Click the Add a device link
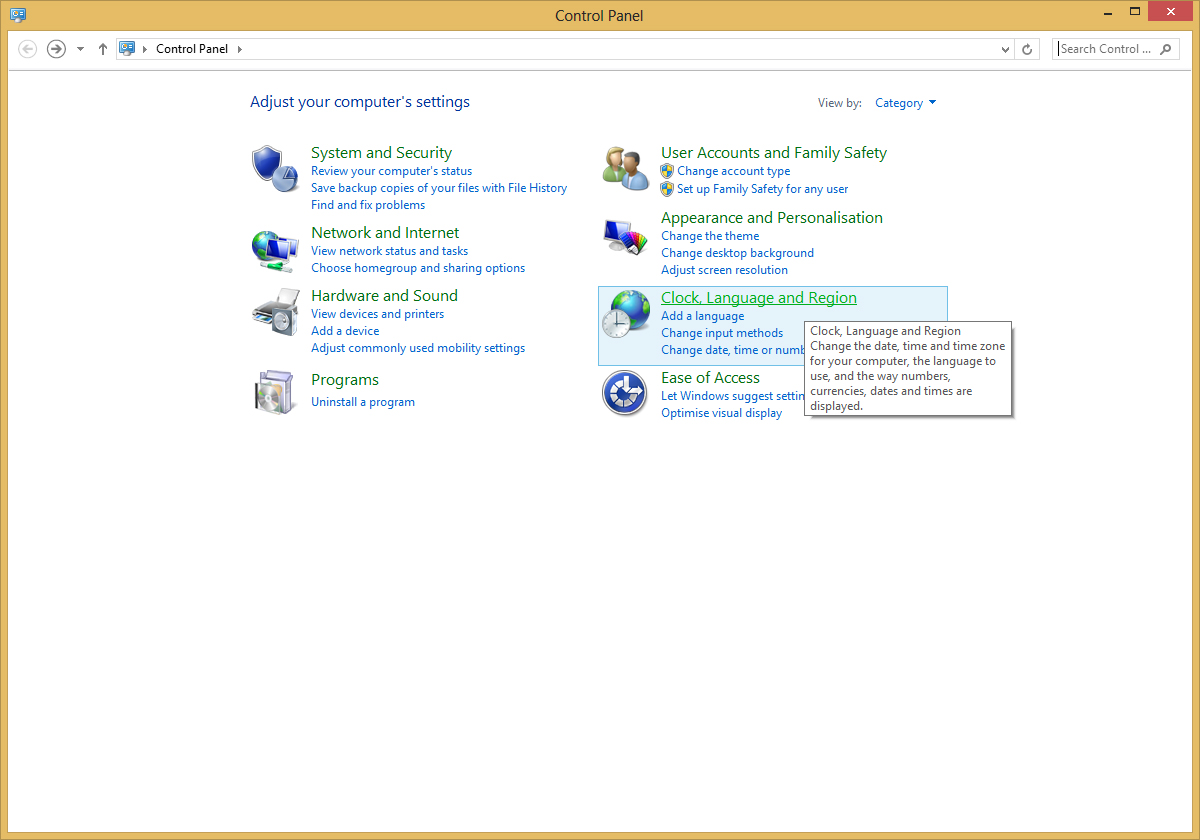This screenshot has width=1200, height=840. click(x=345, y=331)
